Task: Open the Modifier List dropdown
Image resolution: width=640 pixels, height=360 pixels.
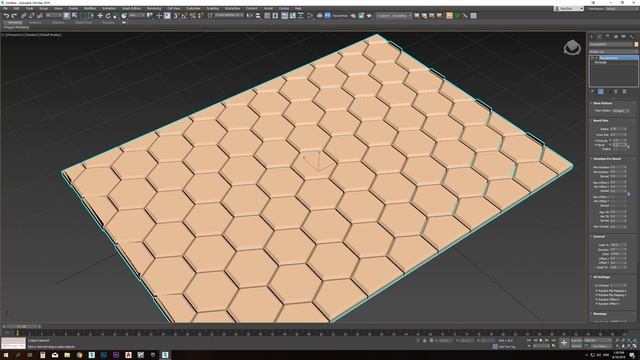Action: (613, 51)
